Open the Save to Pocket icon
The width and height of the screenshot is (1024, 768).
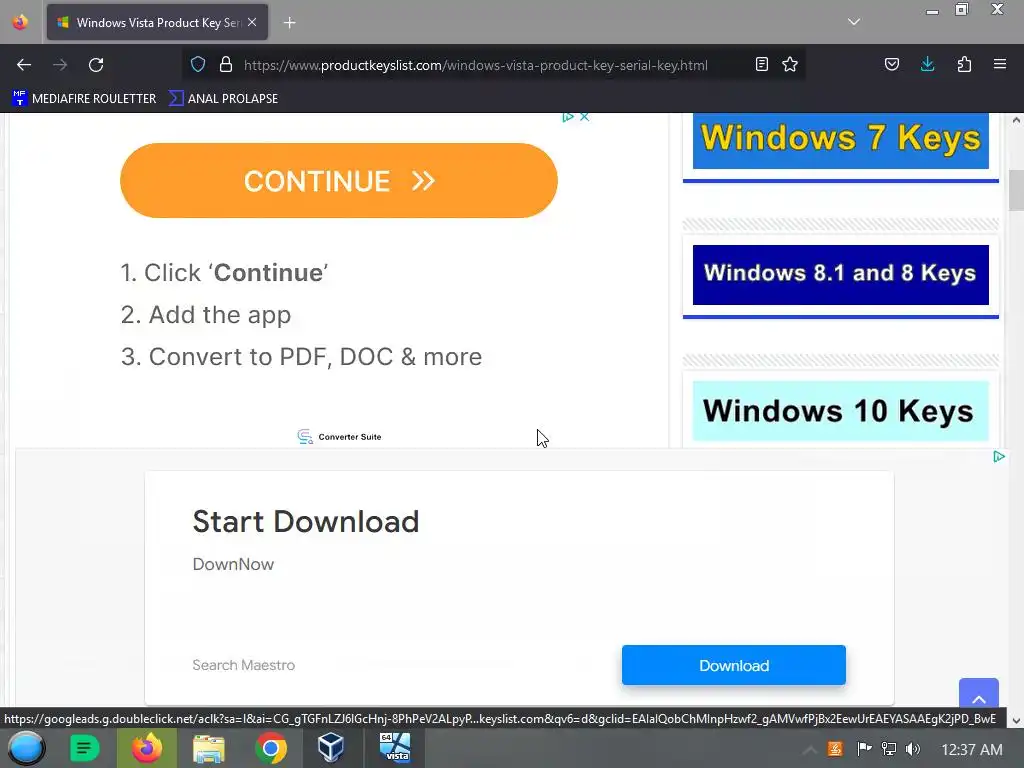pos(891,65)
